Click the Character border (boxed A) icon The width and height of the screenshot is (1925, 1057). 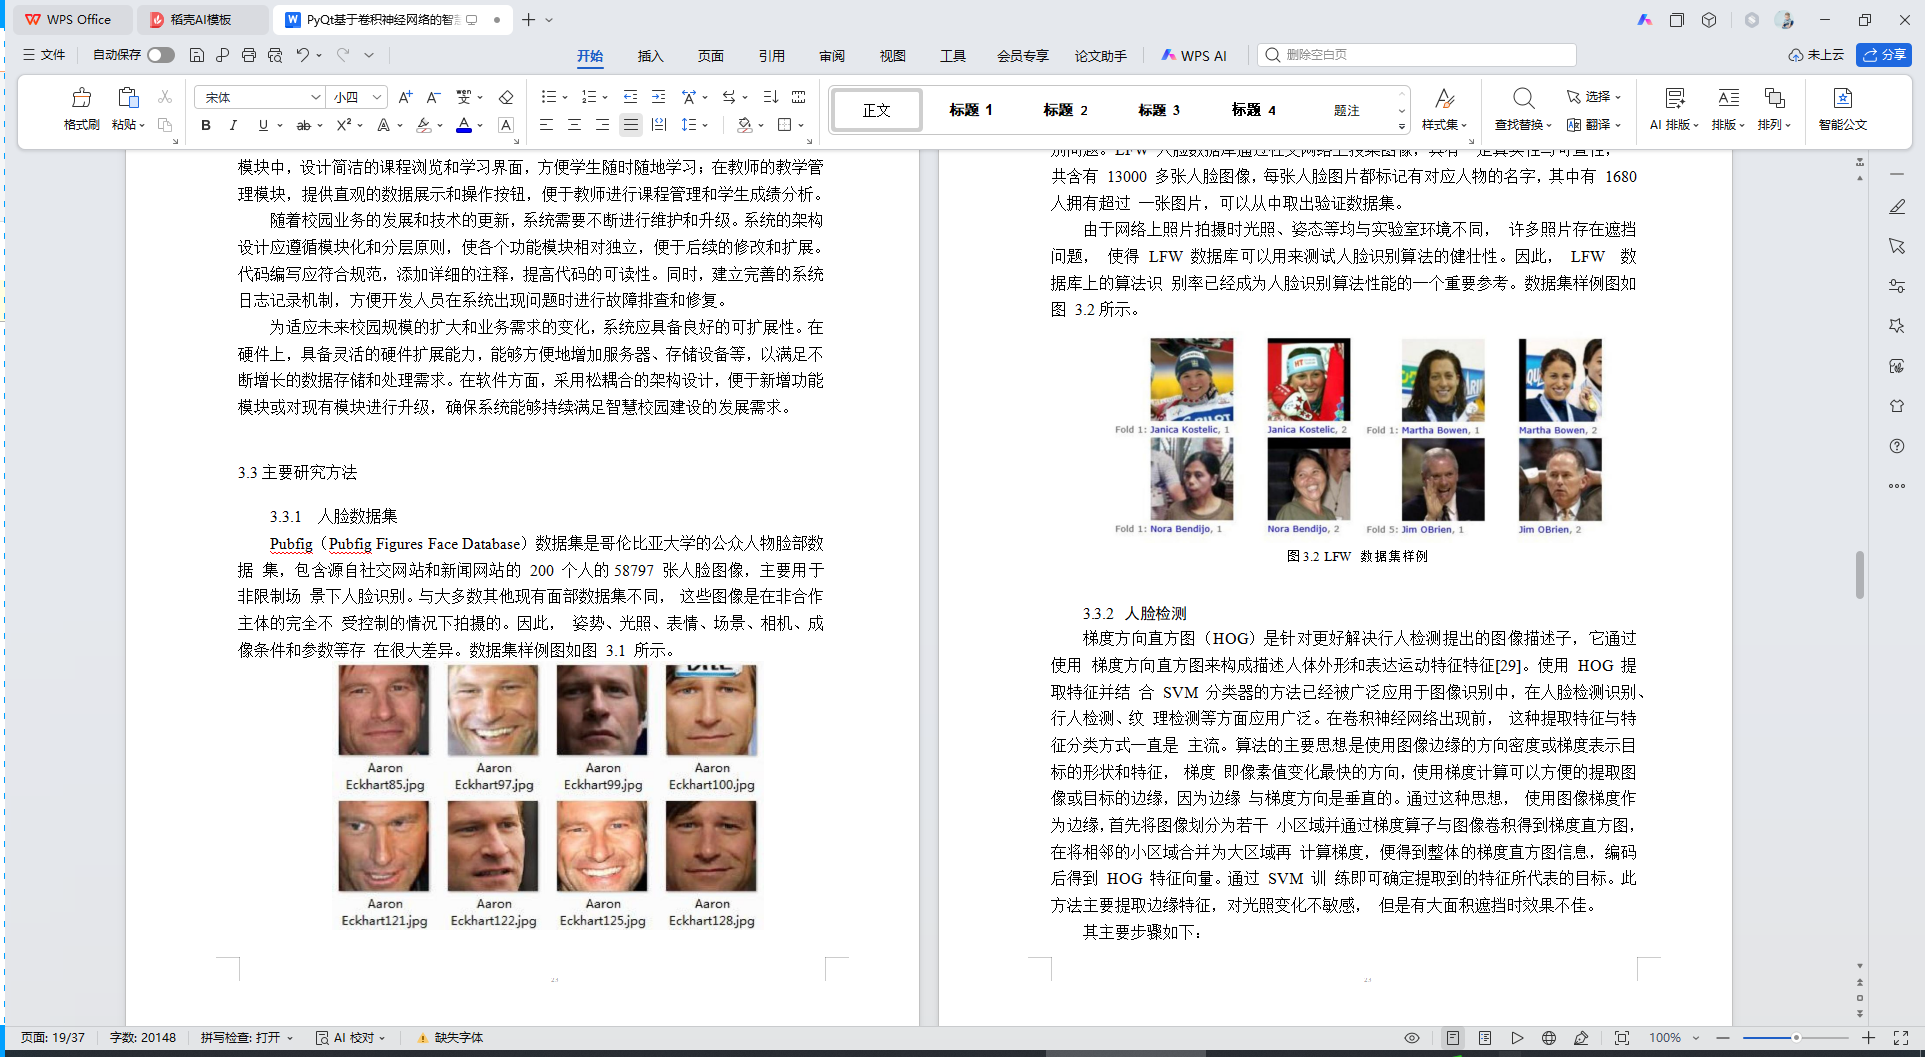[x=506, y=125]
